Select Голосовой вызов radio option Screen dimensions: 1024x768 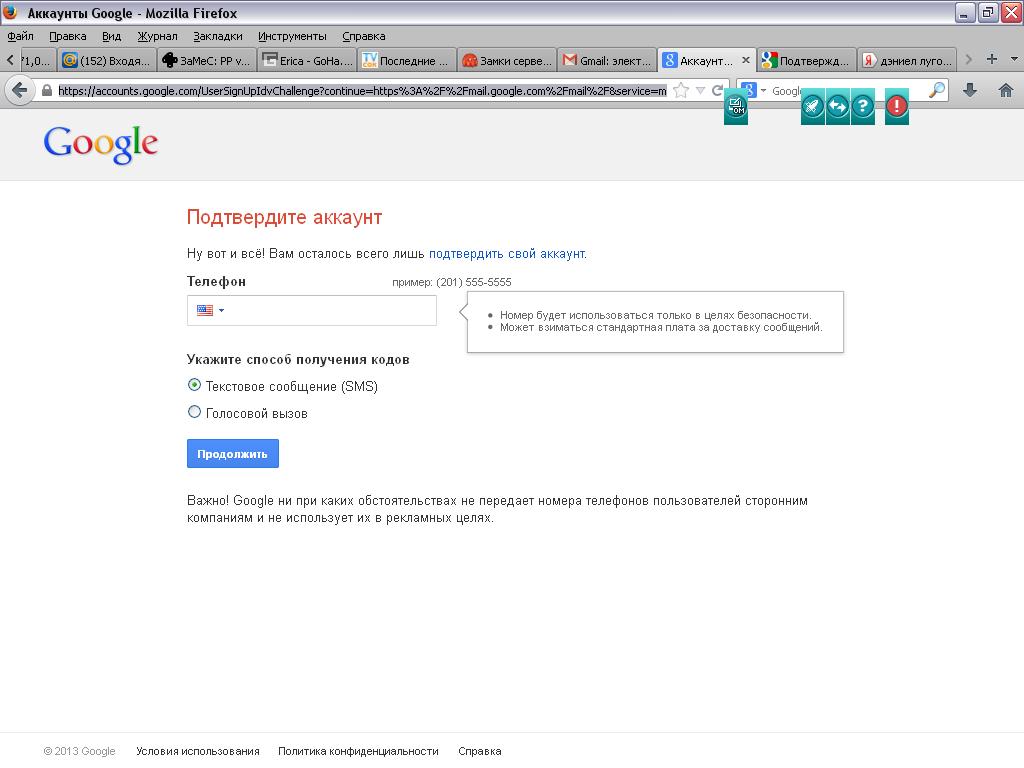coord(194,412)
